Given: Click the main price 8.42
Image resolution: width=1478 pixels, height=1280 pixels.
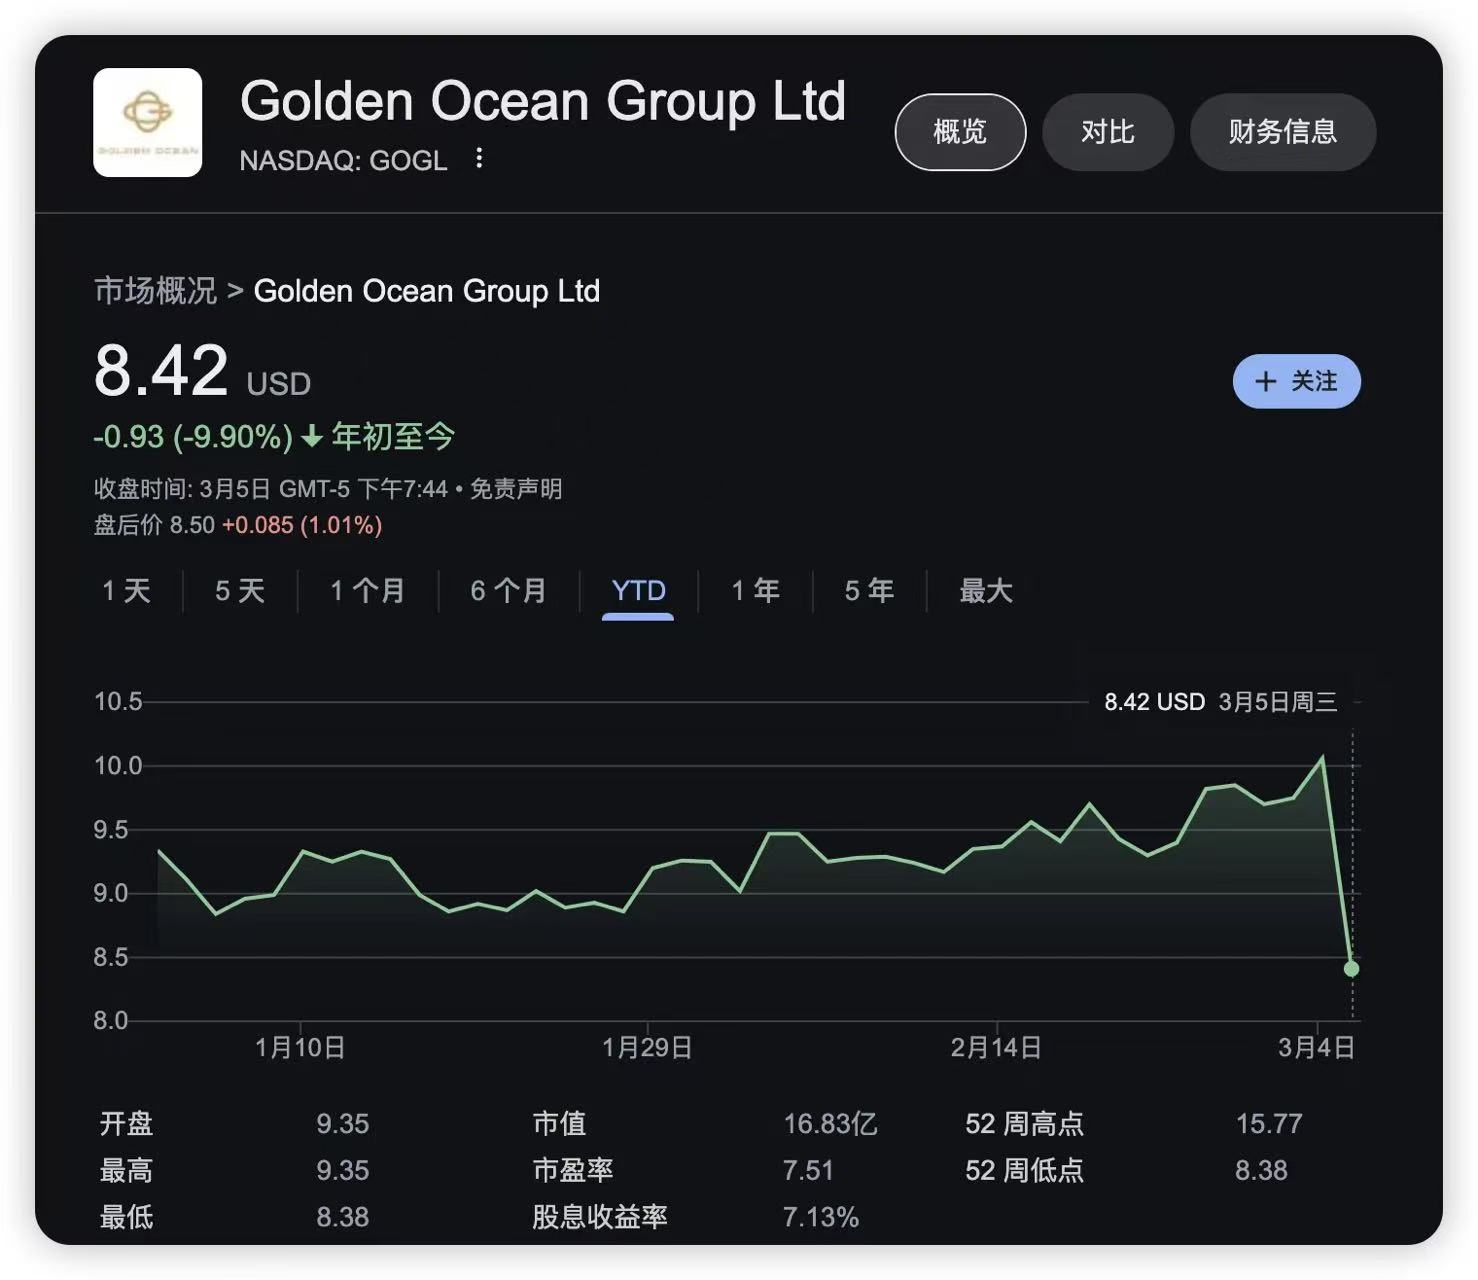Looking at the screenshot, I should pos(161,370).
